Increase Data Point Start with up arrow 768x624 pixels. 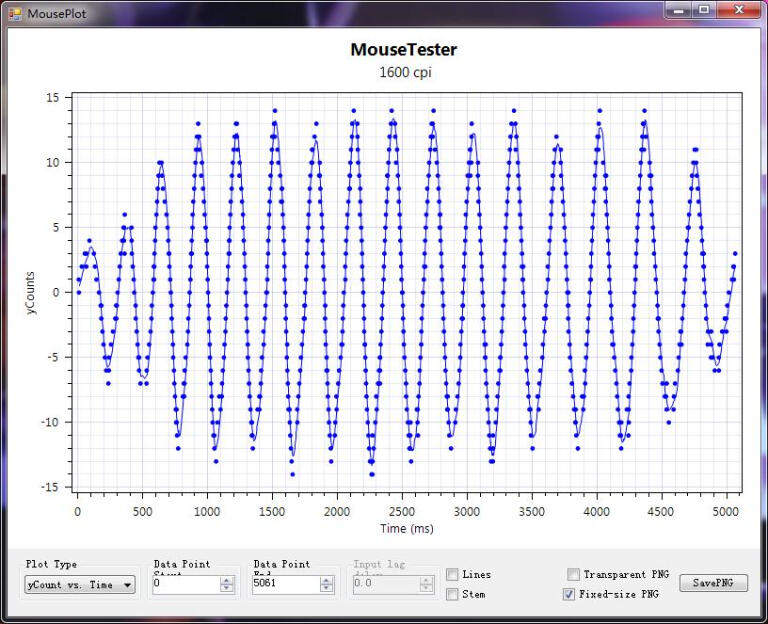click(227, 580)
